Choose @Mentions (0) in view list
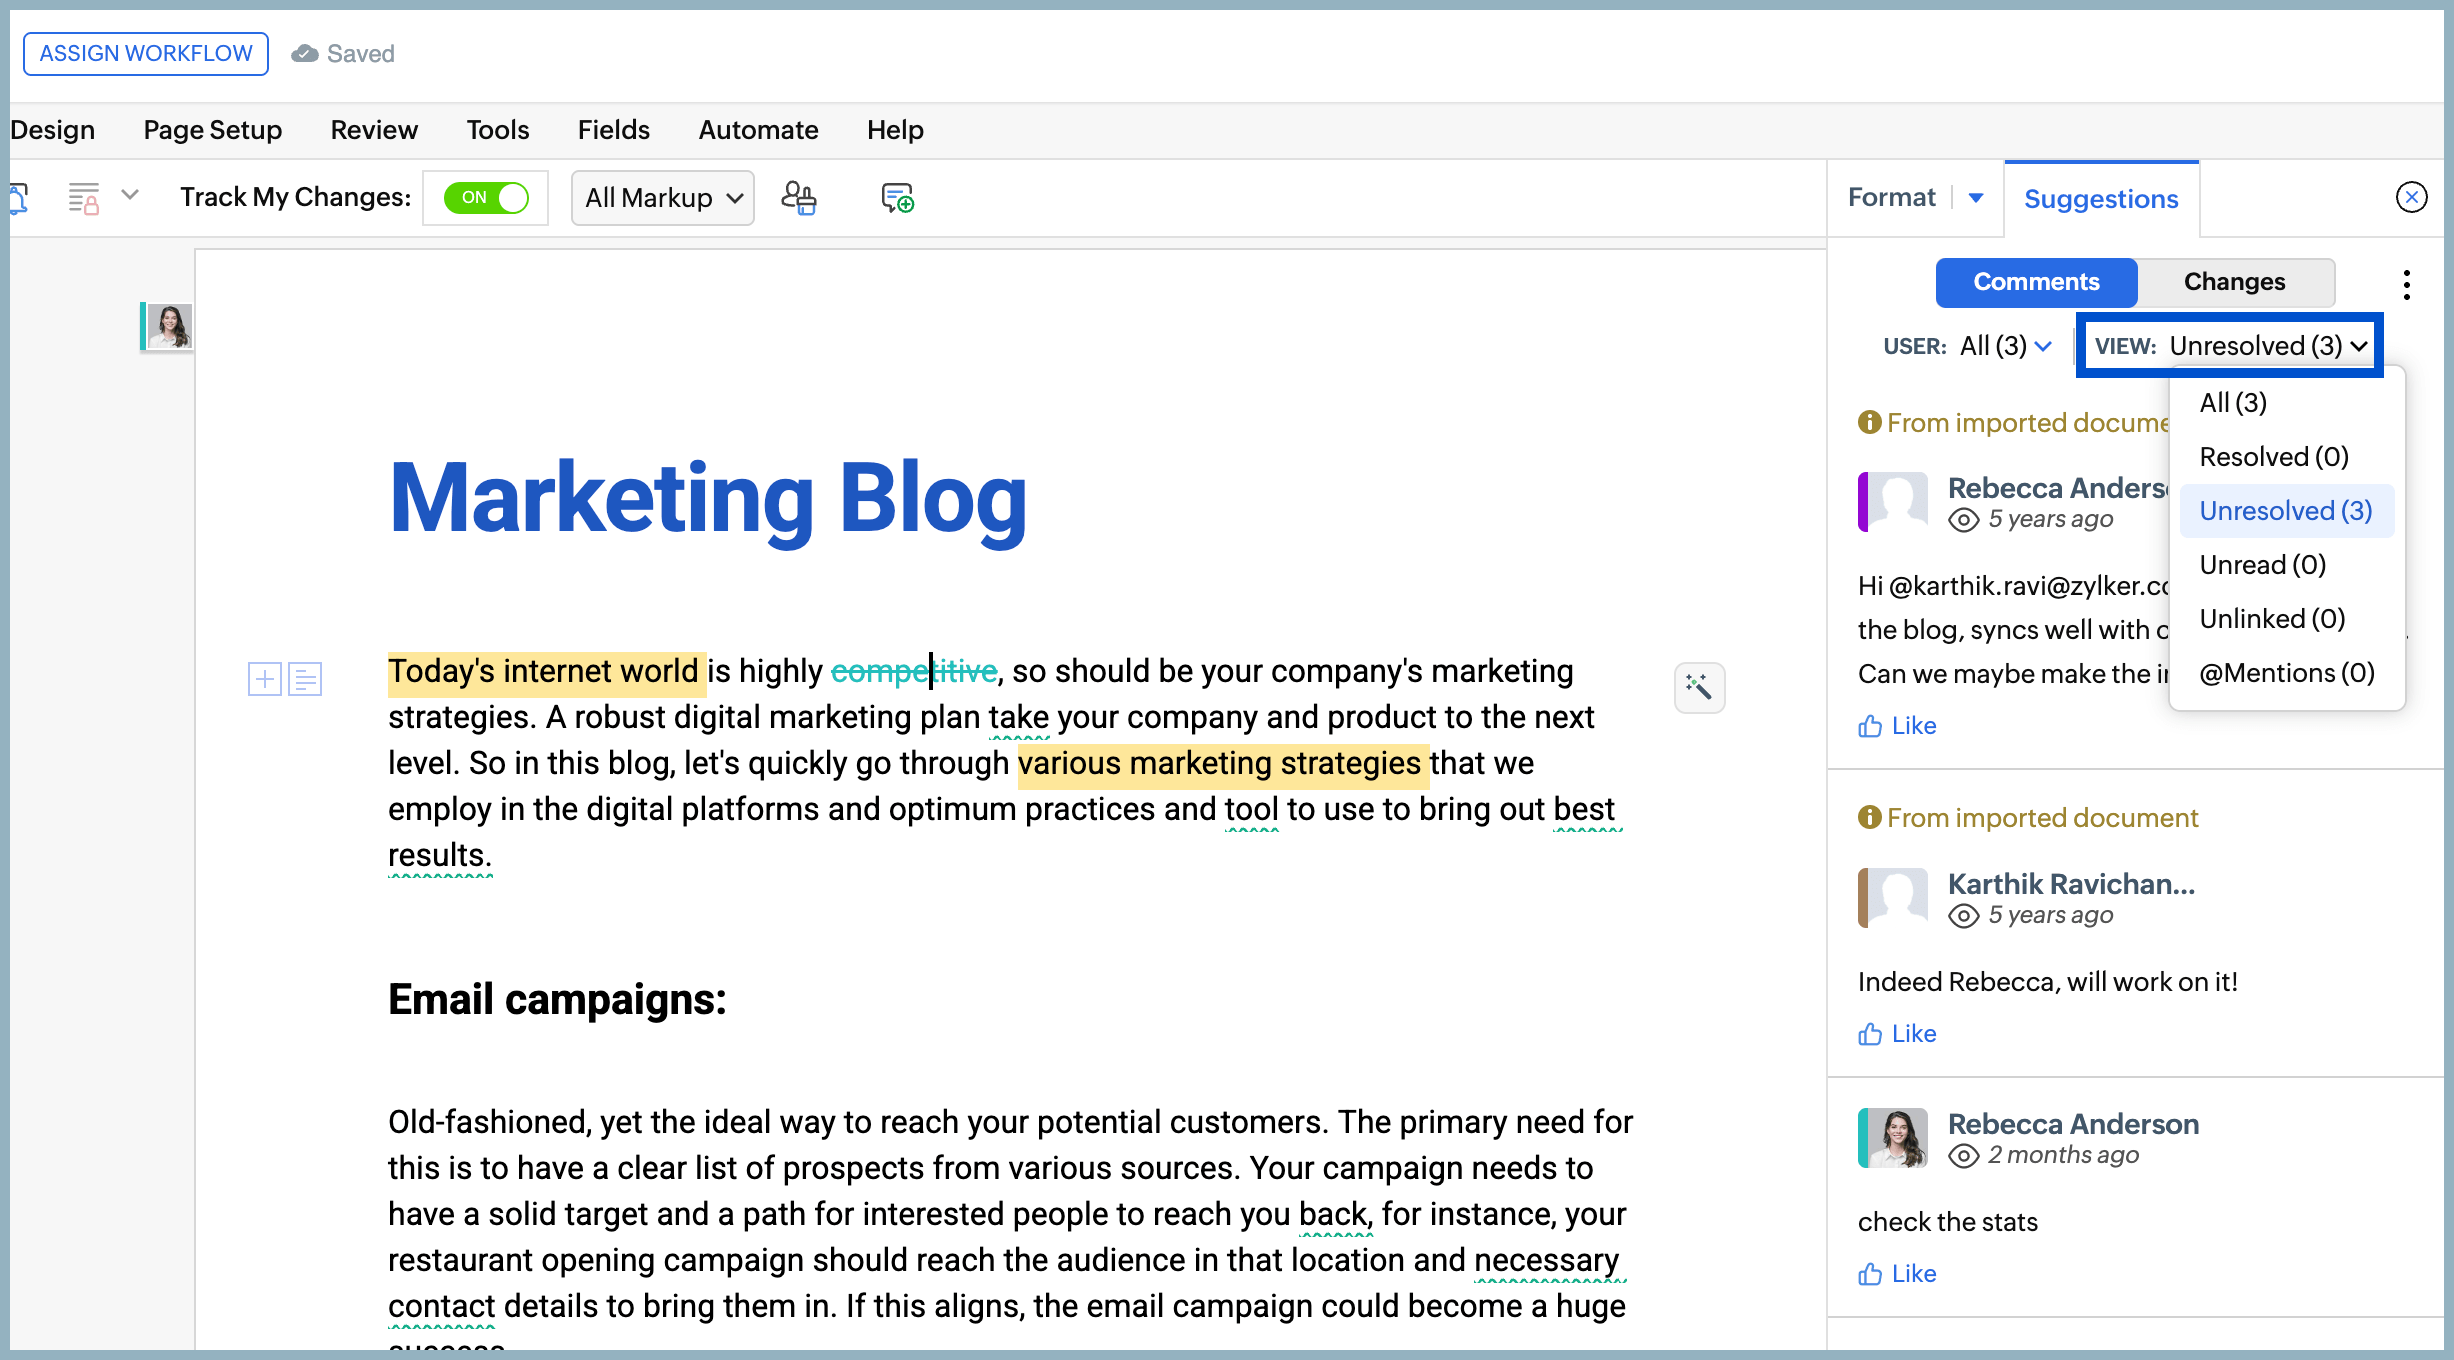This screenshot has width=2454, height=1360. (2287, 673)
